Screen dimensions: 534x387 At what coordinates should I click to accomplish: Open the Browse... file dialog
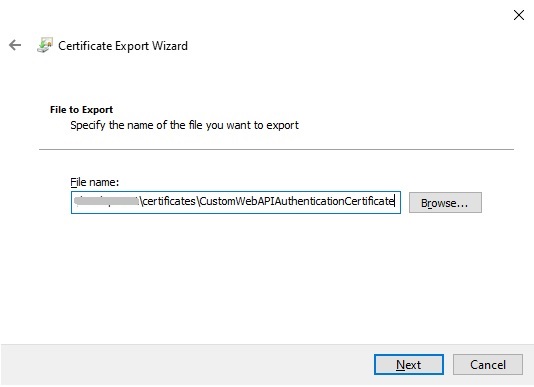[x=445, y=203]
